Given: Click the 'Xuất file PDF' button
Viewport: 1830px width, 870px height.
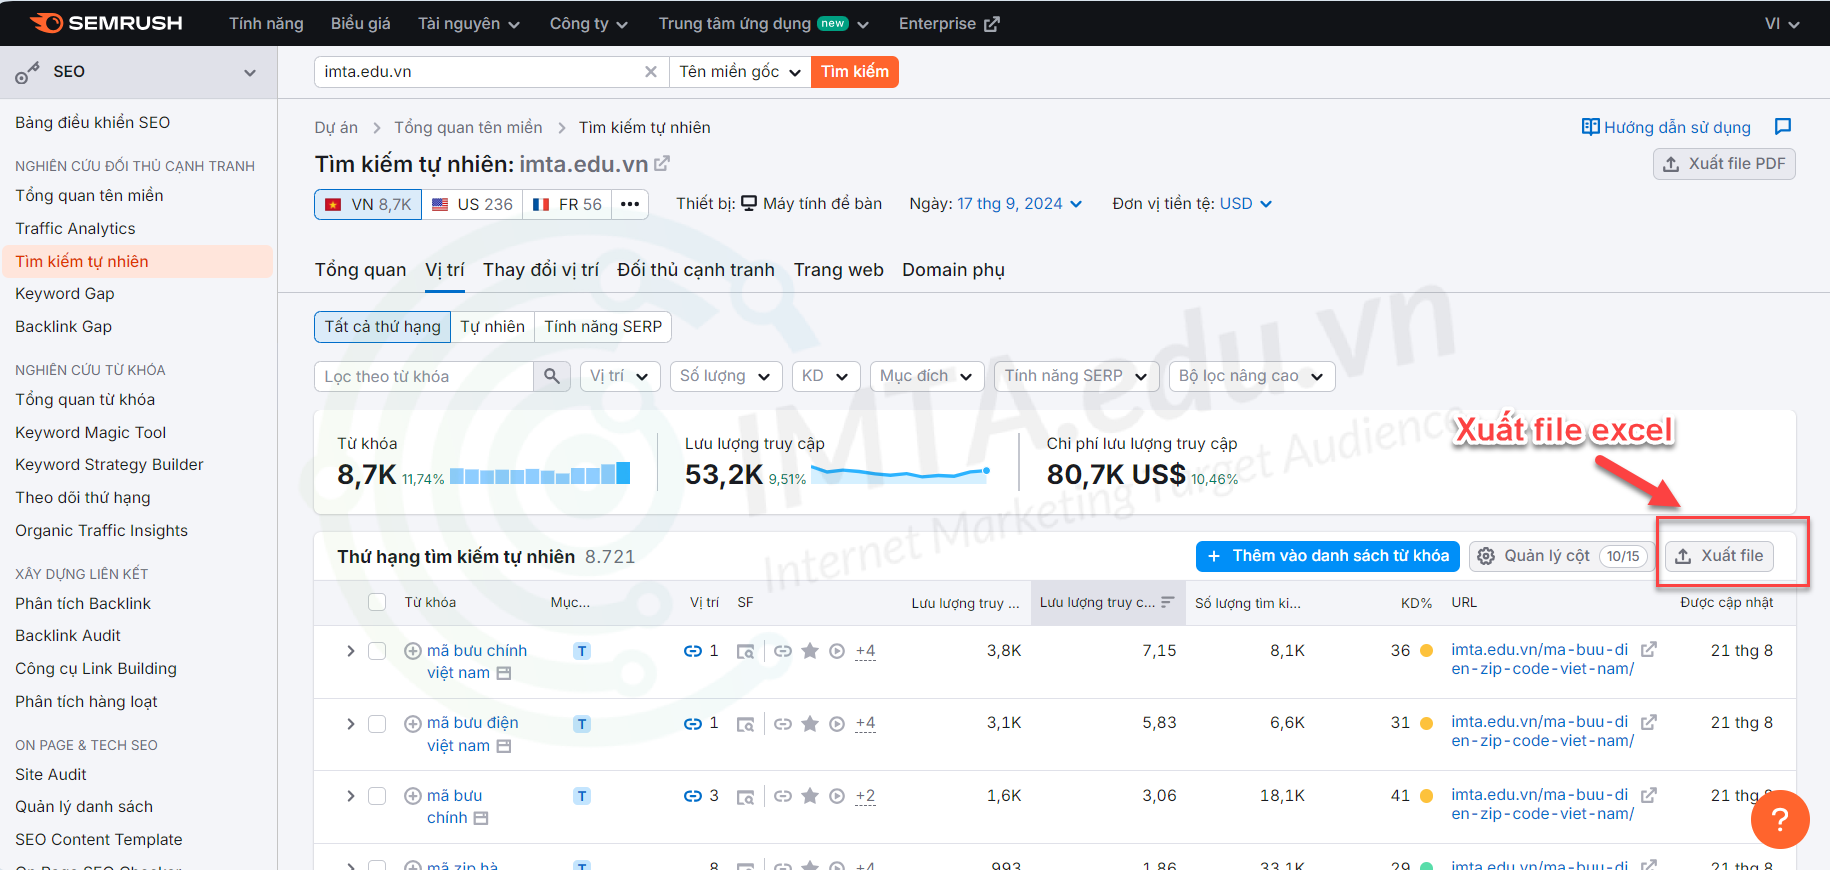Looking at the screenshot, I should click(x=1724, y=164).
